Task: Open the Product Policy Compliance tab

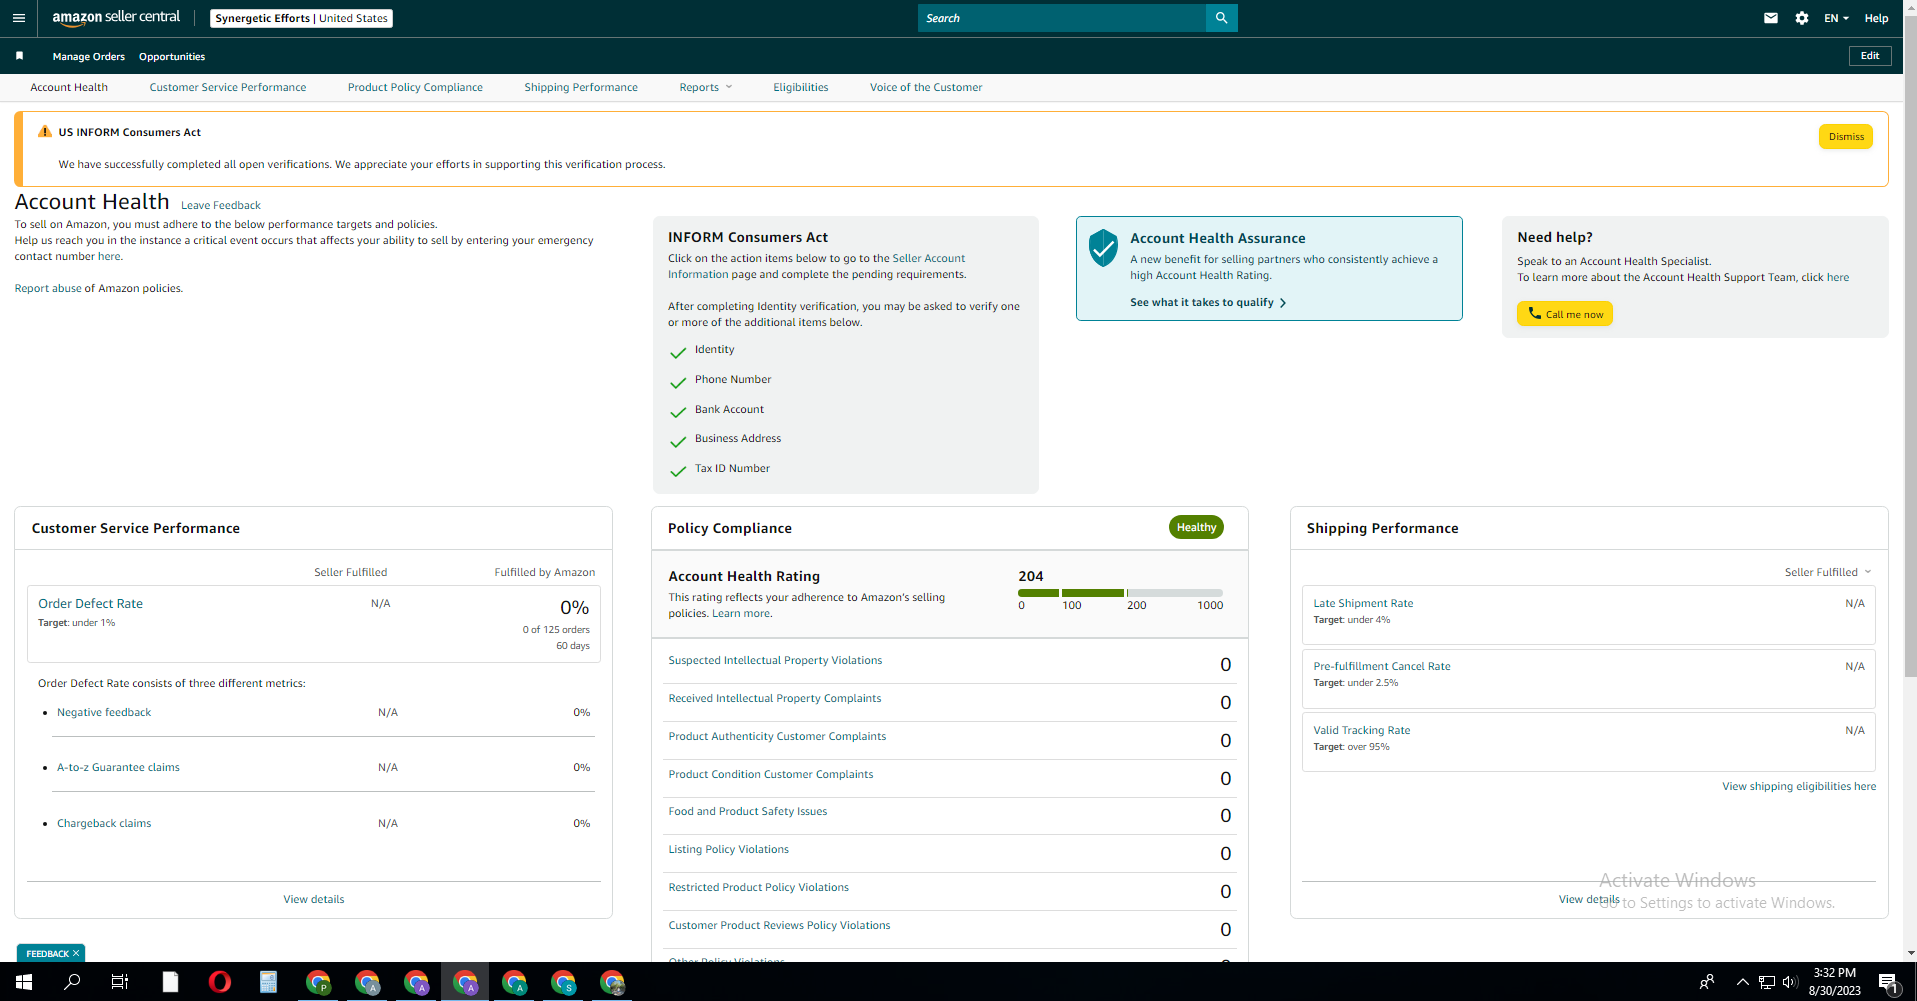Action: click(x=415, y=87)
